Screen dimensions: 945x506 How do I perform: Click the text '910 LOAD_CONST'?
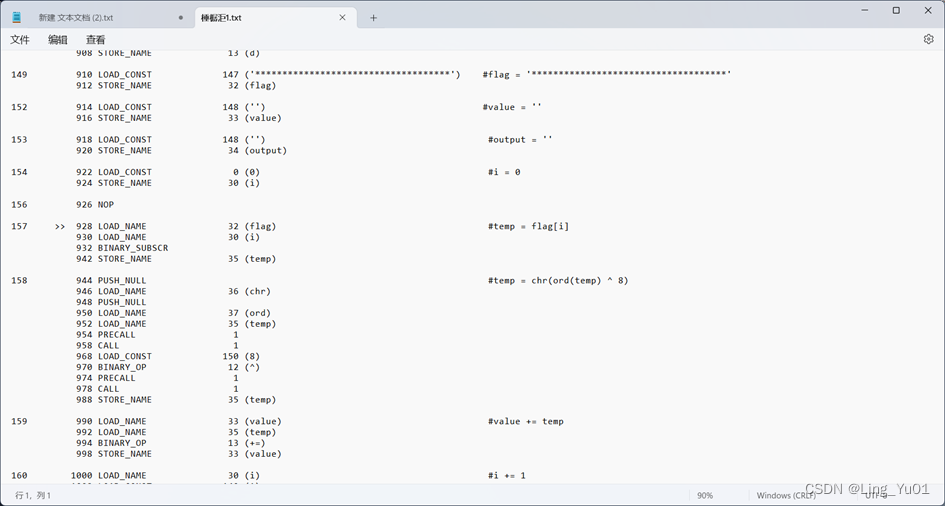click(114, 75)
